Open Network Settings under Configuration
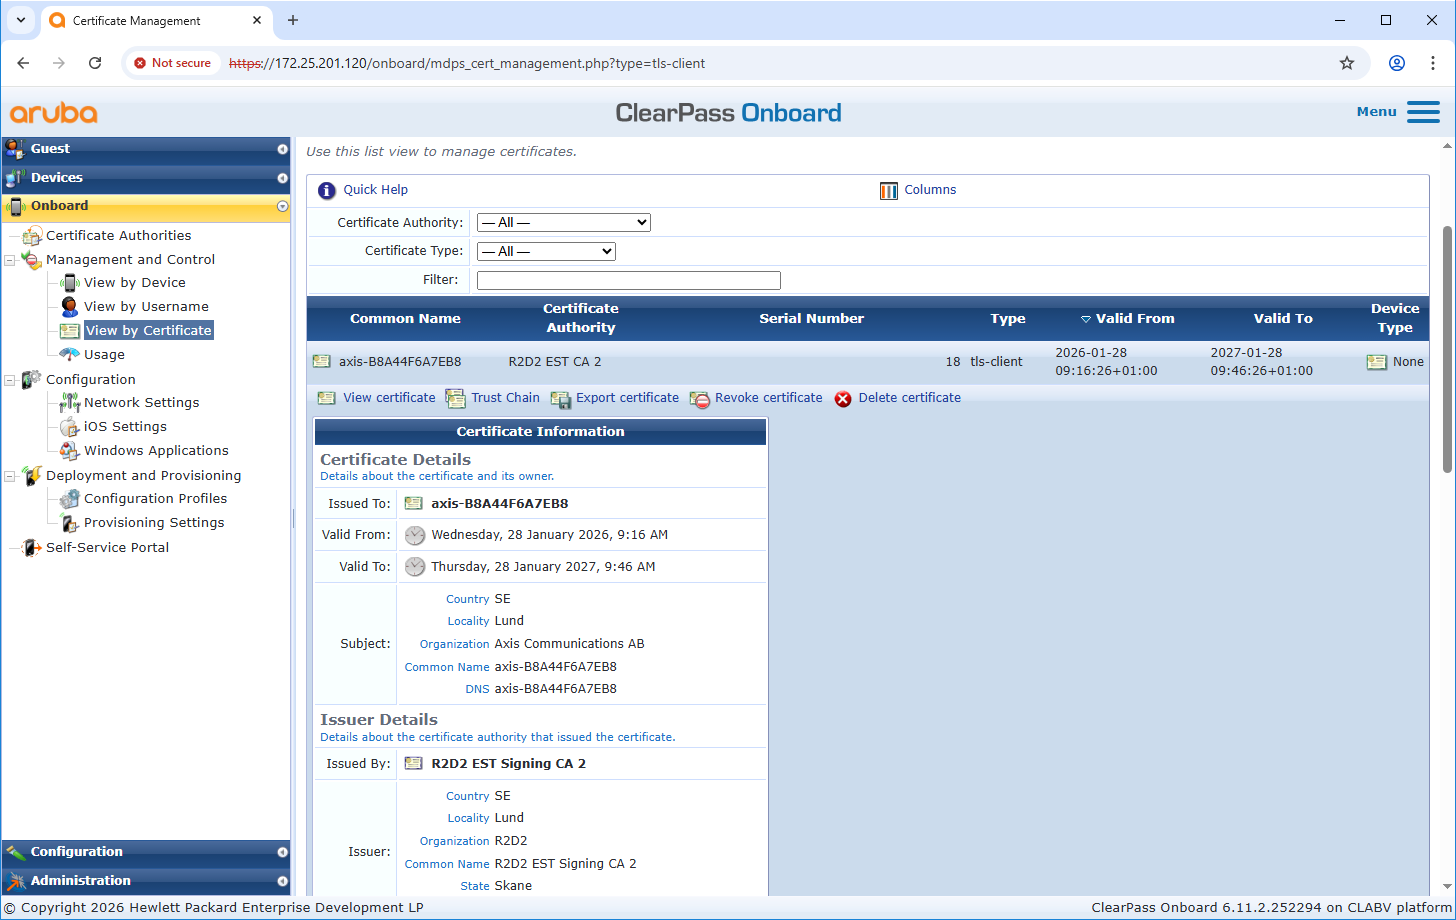The width and height of the screenshot is (1456, 920). point(141,403)
